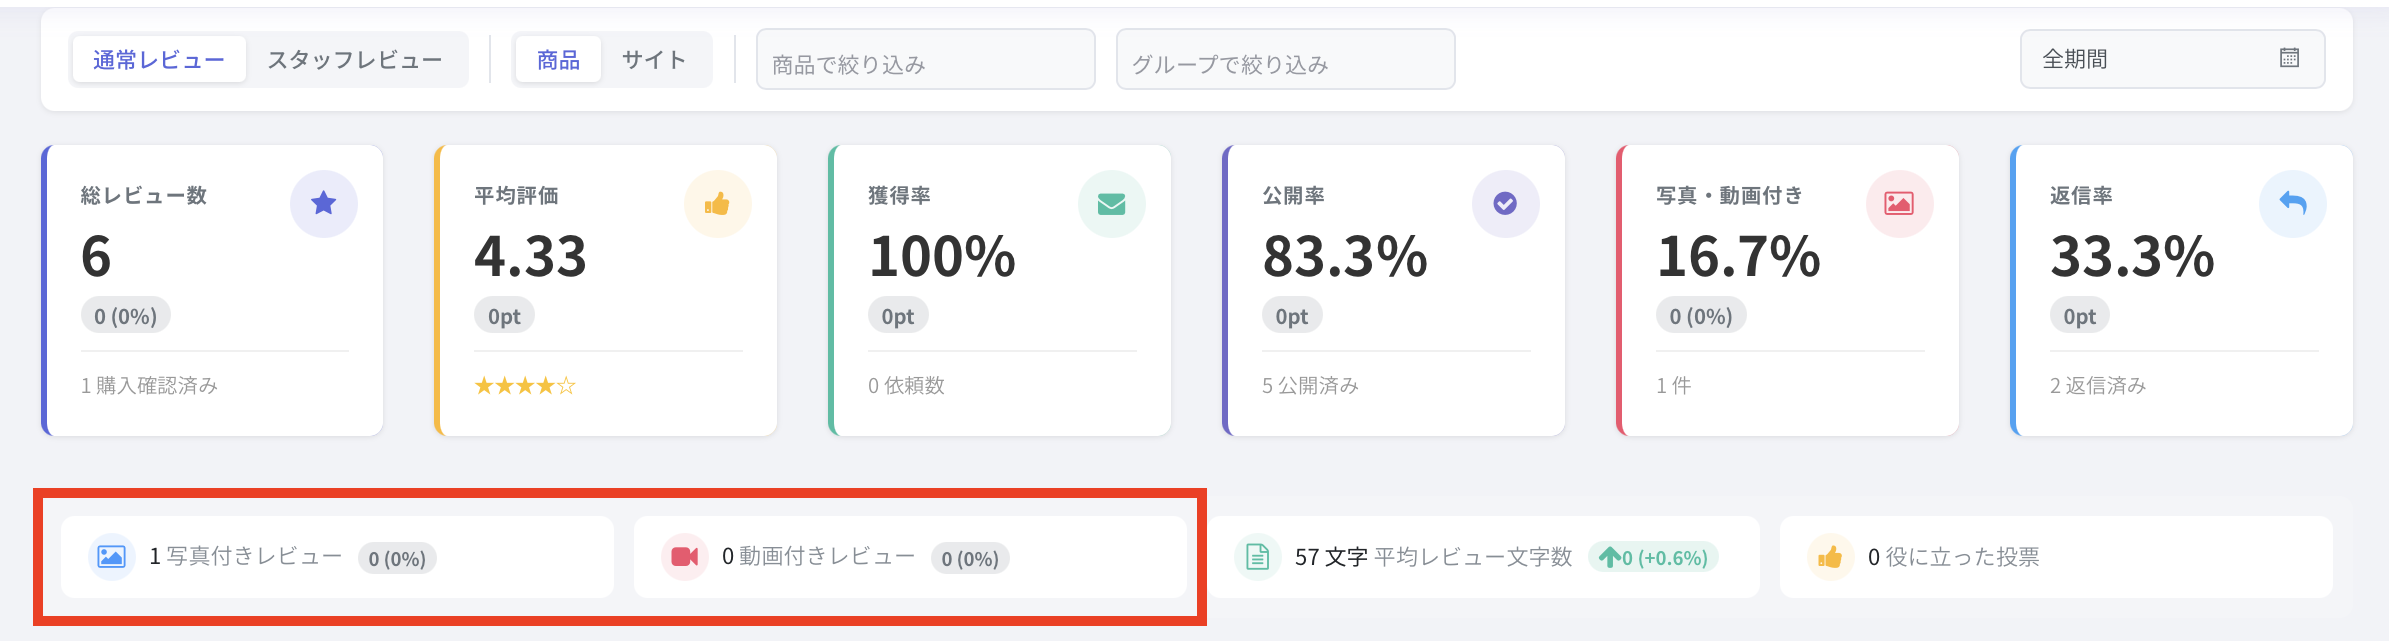Viewport: 2389px width, 641px height.
Task: Click the red video camera icon
Action: point(685,557)
